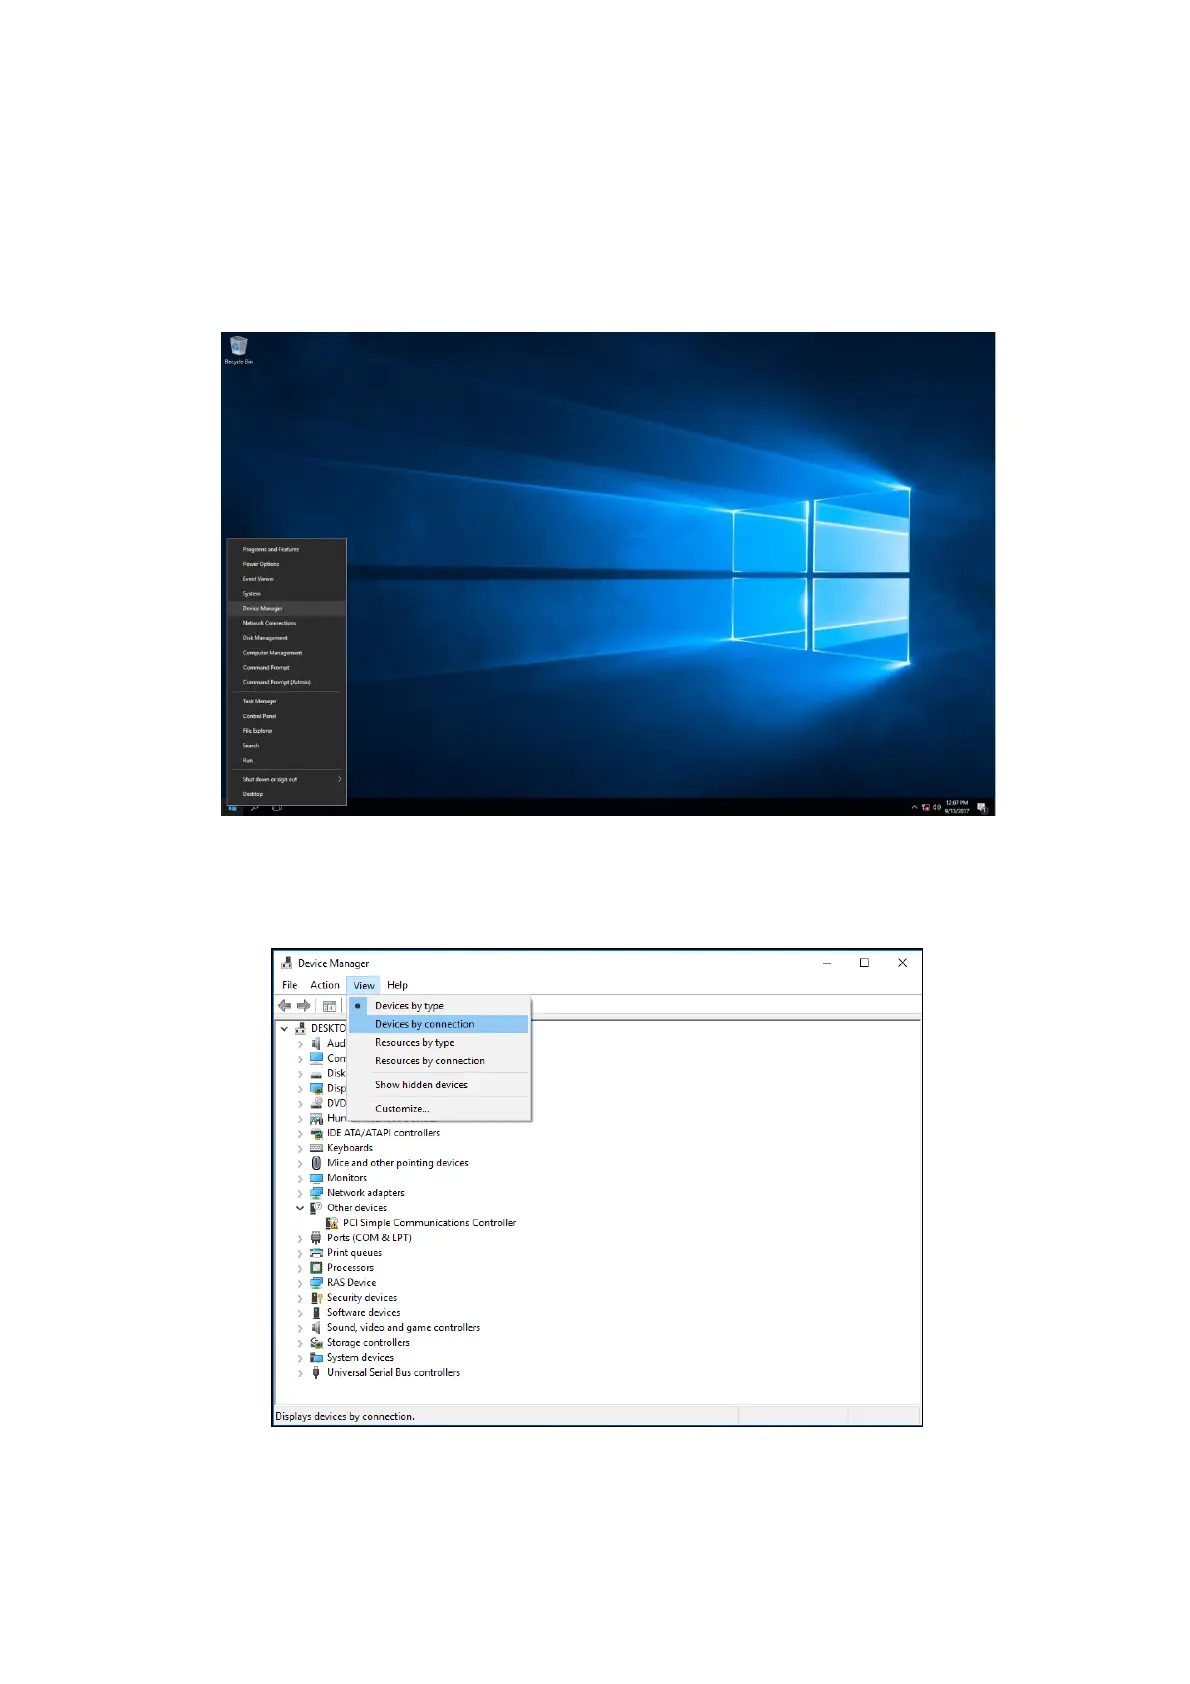Toggle Show hidden devices in View menu

click(x=439, y=1085)
